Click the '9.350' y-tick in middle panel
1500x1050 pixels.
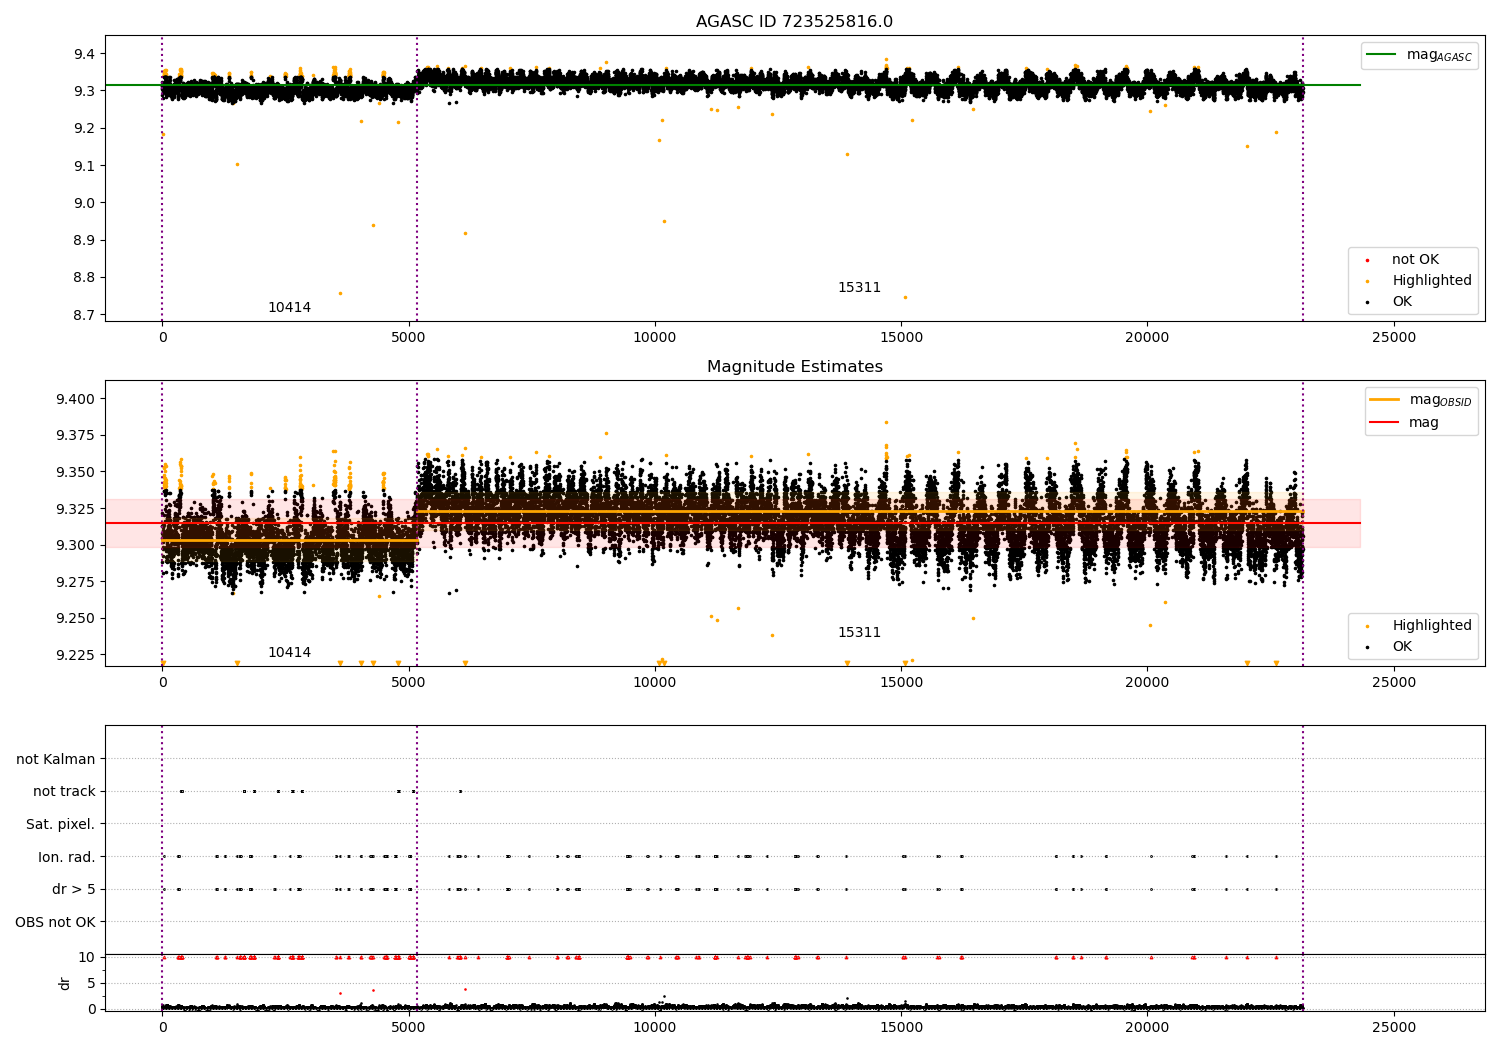[75, 472]
